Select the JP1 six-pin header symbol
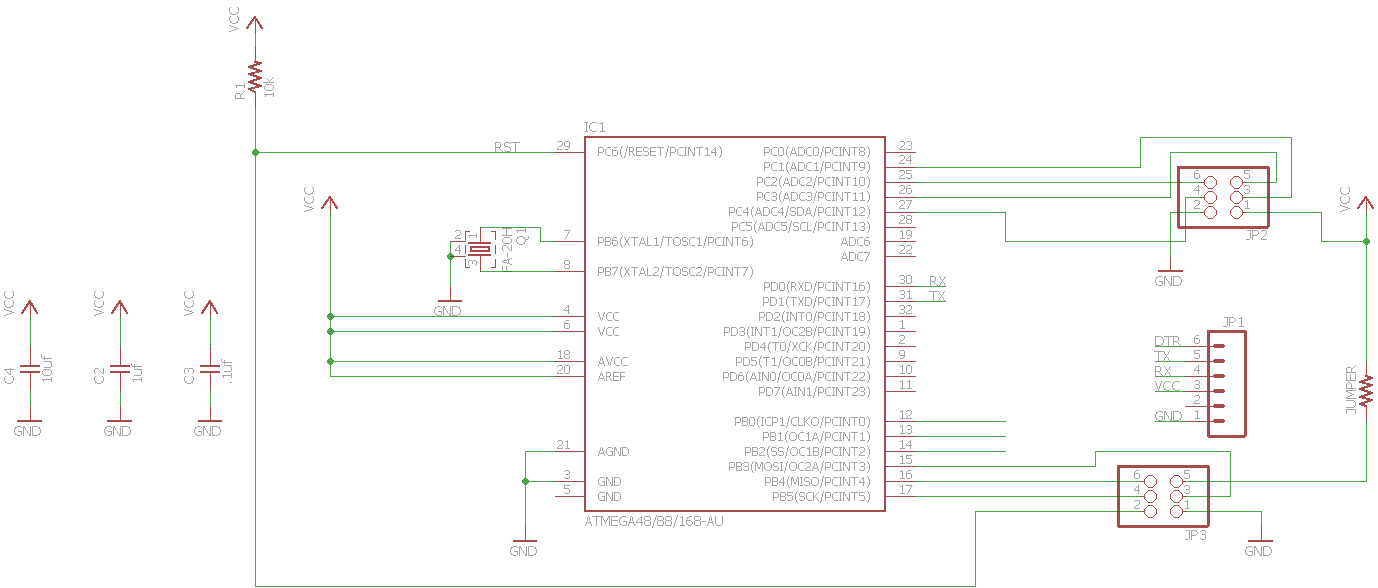The width and height of the screenshot is (1378, 588). (x=1228, y=384)
